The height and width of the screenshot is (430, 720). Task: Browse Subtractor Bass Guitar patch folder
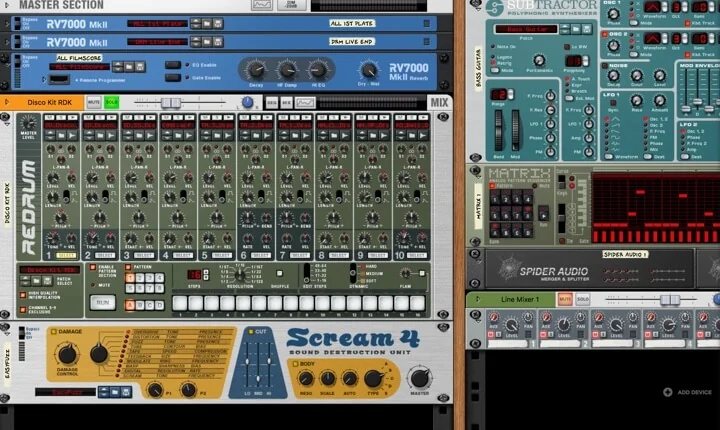click(x=576, y=29)
